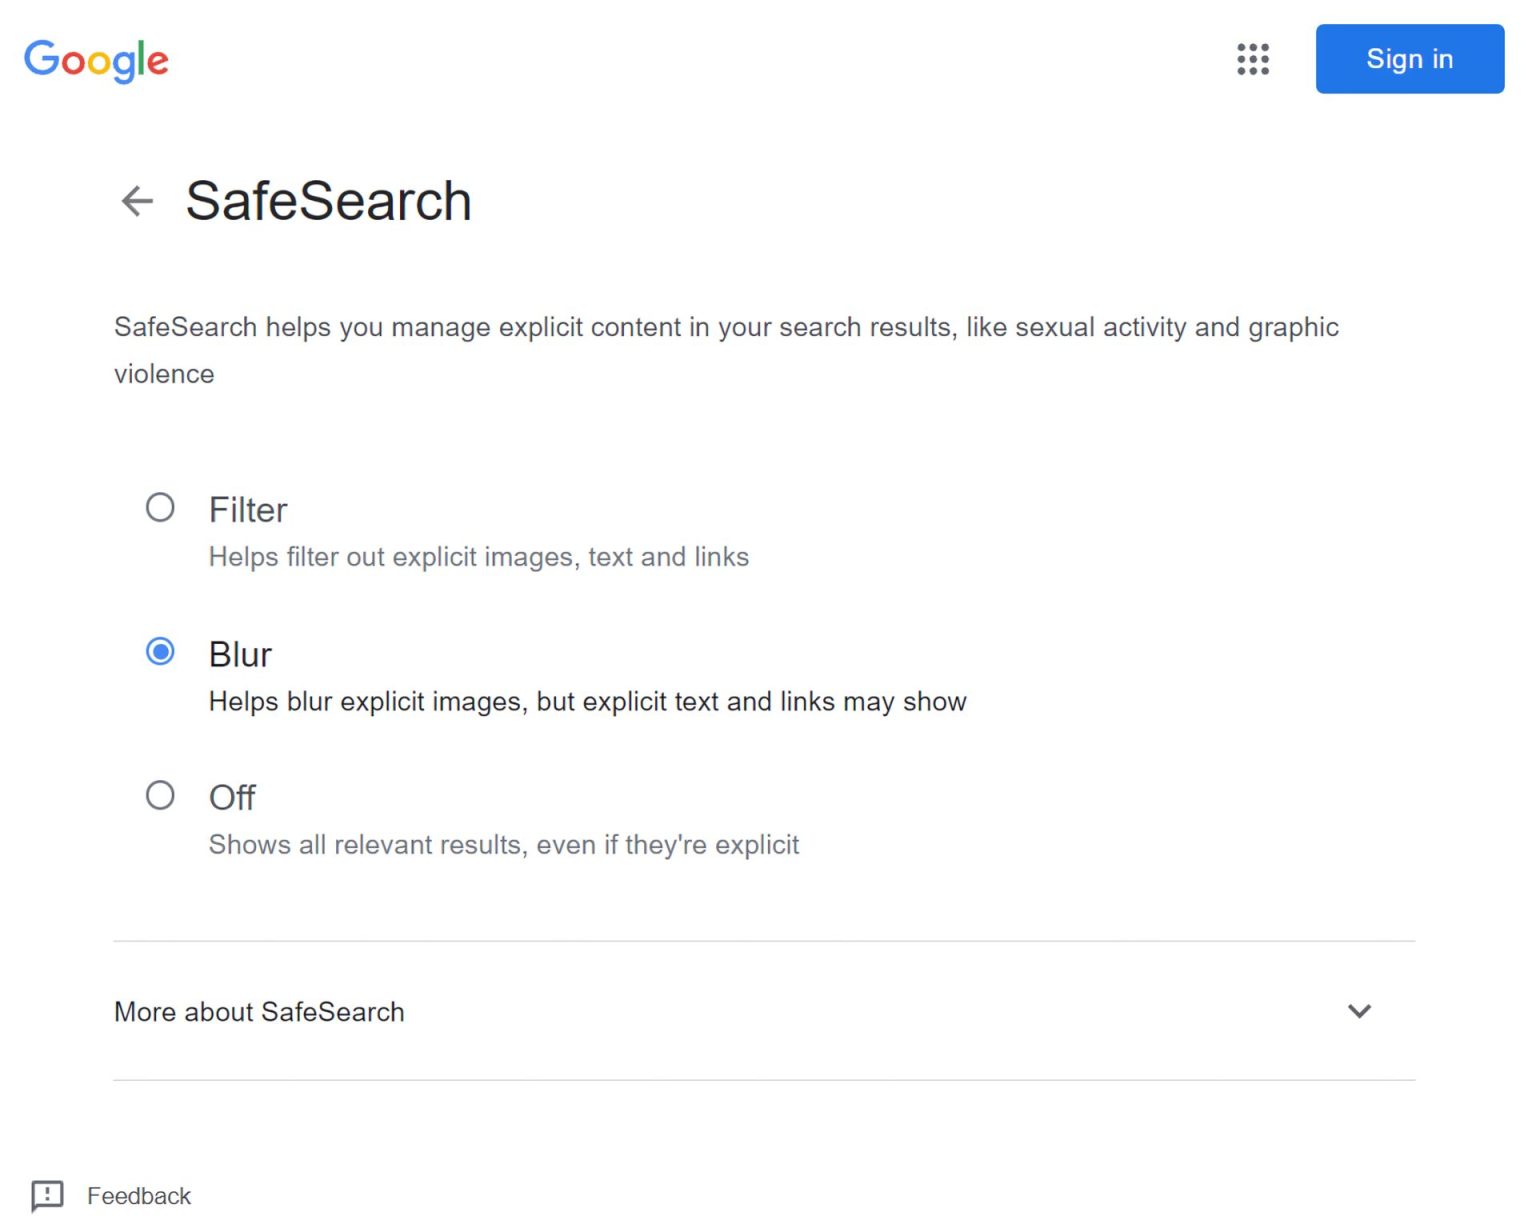Select the Filter radio button
The width and height of the screenshot is (1536, 1224).
point(160,508)
